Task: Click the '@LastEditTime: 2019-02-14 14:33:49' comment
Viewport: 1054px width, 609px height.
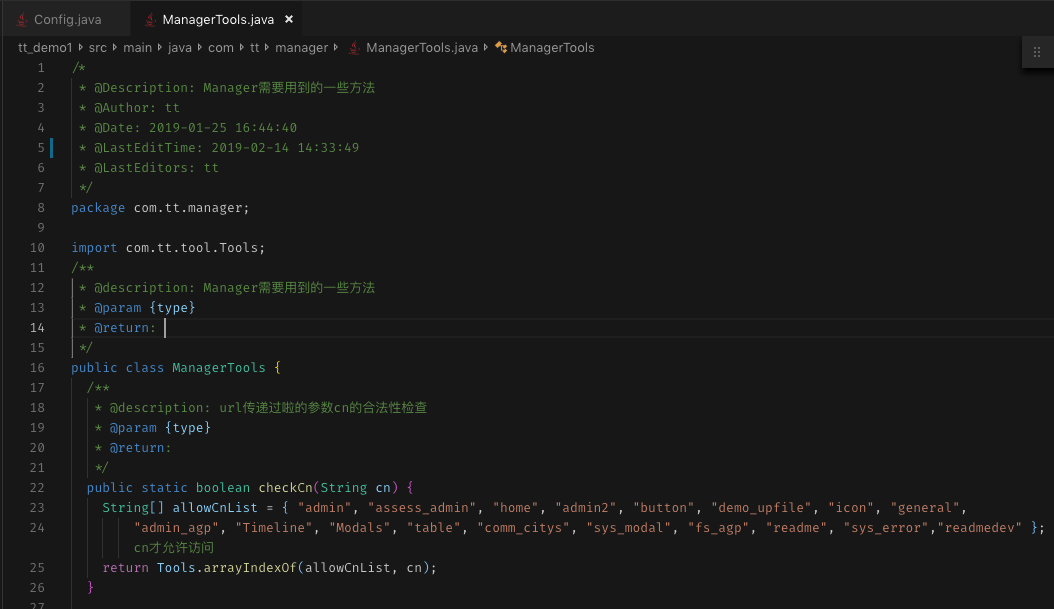Action: (227, 147)
